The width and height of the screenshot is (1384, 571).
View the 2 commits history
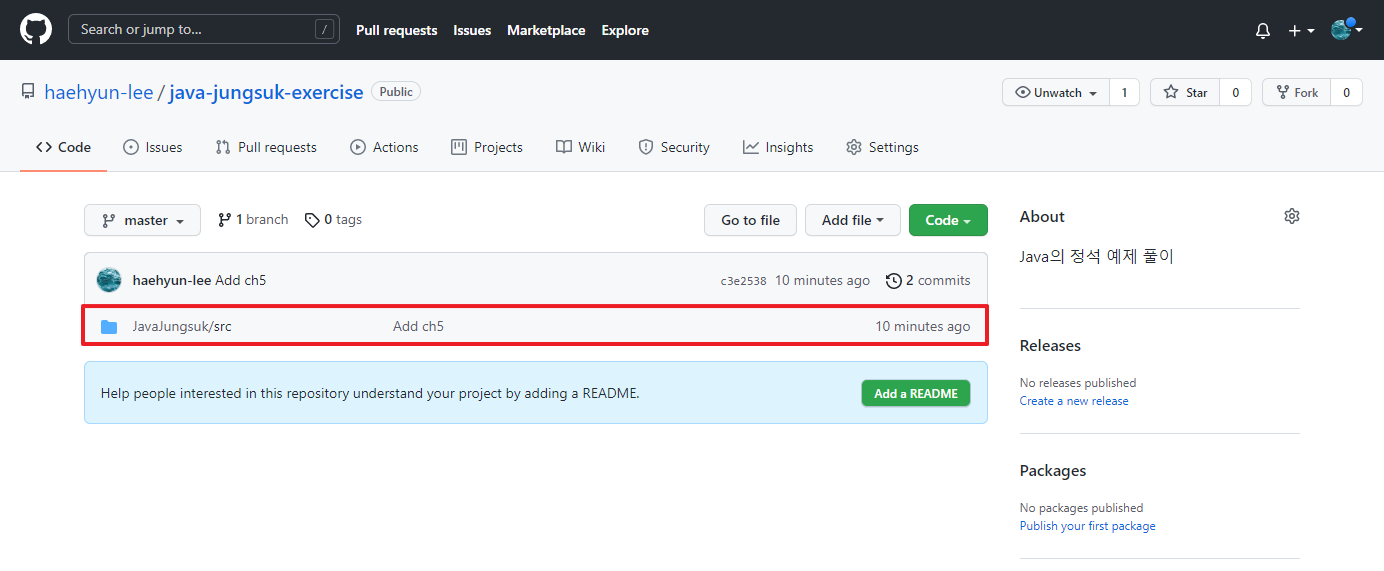[x=928, y=280]
